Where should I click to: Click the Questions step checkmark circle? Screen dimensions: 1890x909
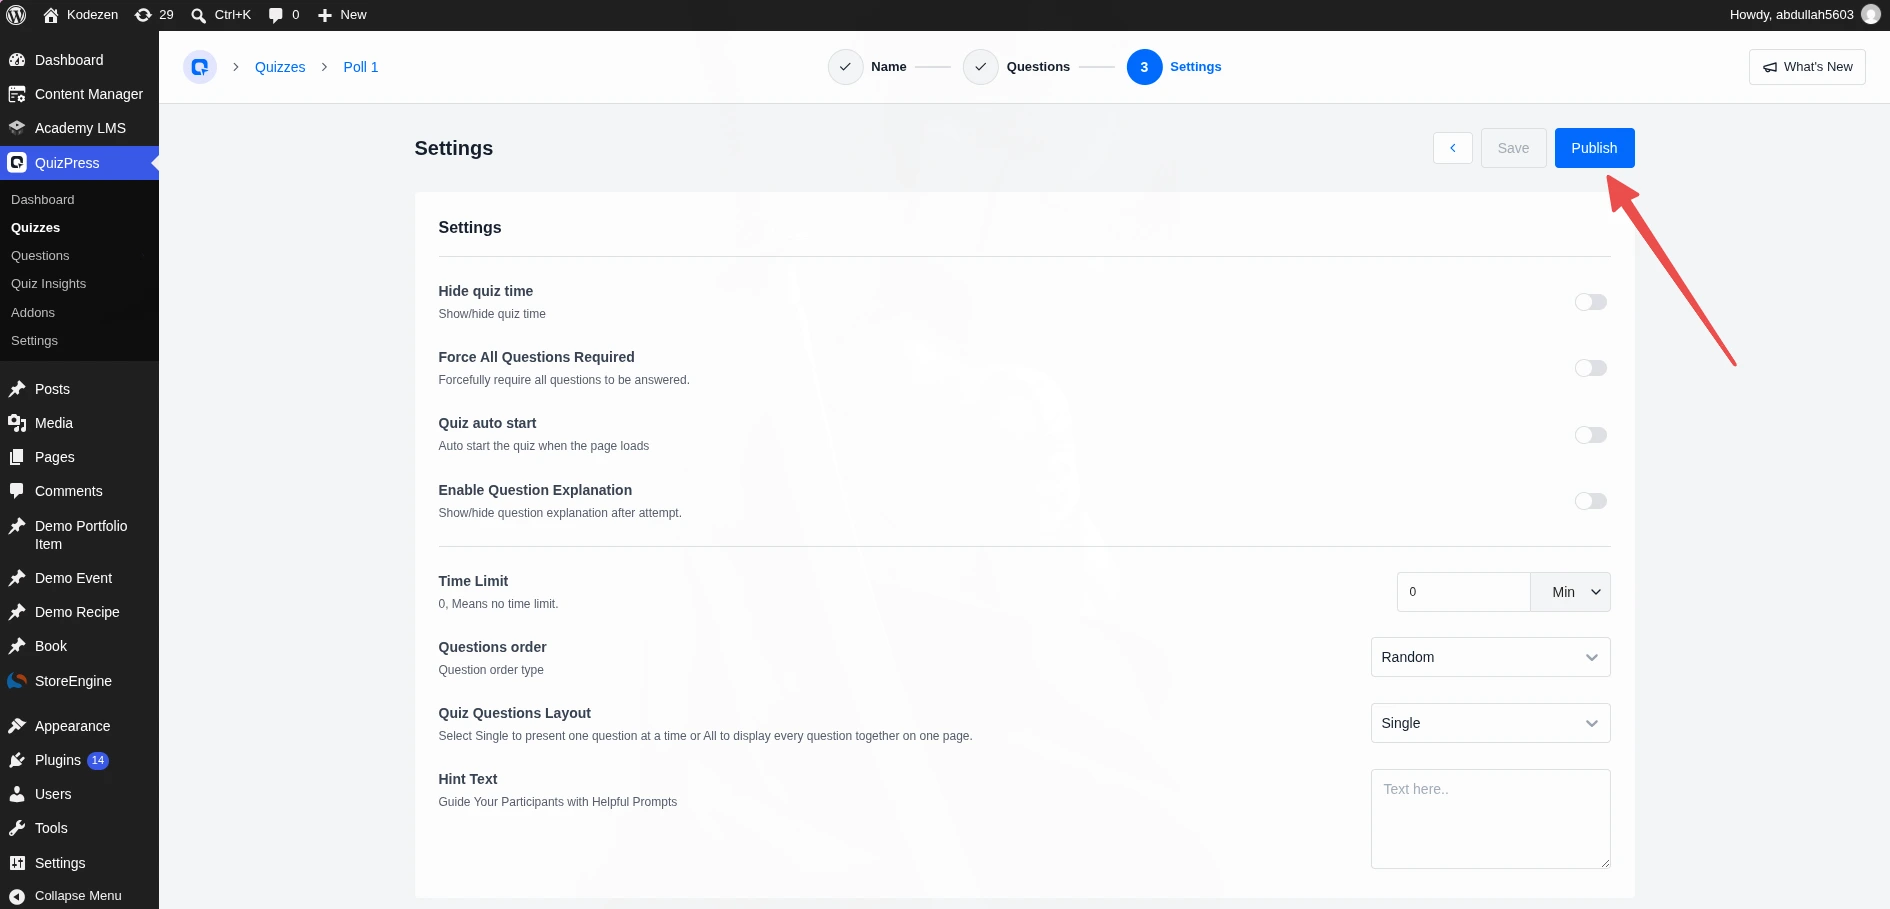click(x=981, y=67)
